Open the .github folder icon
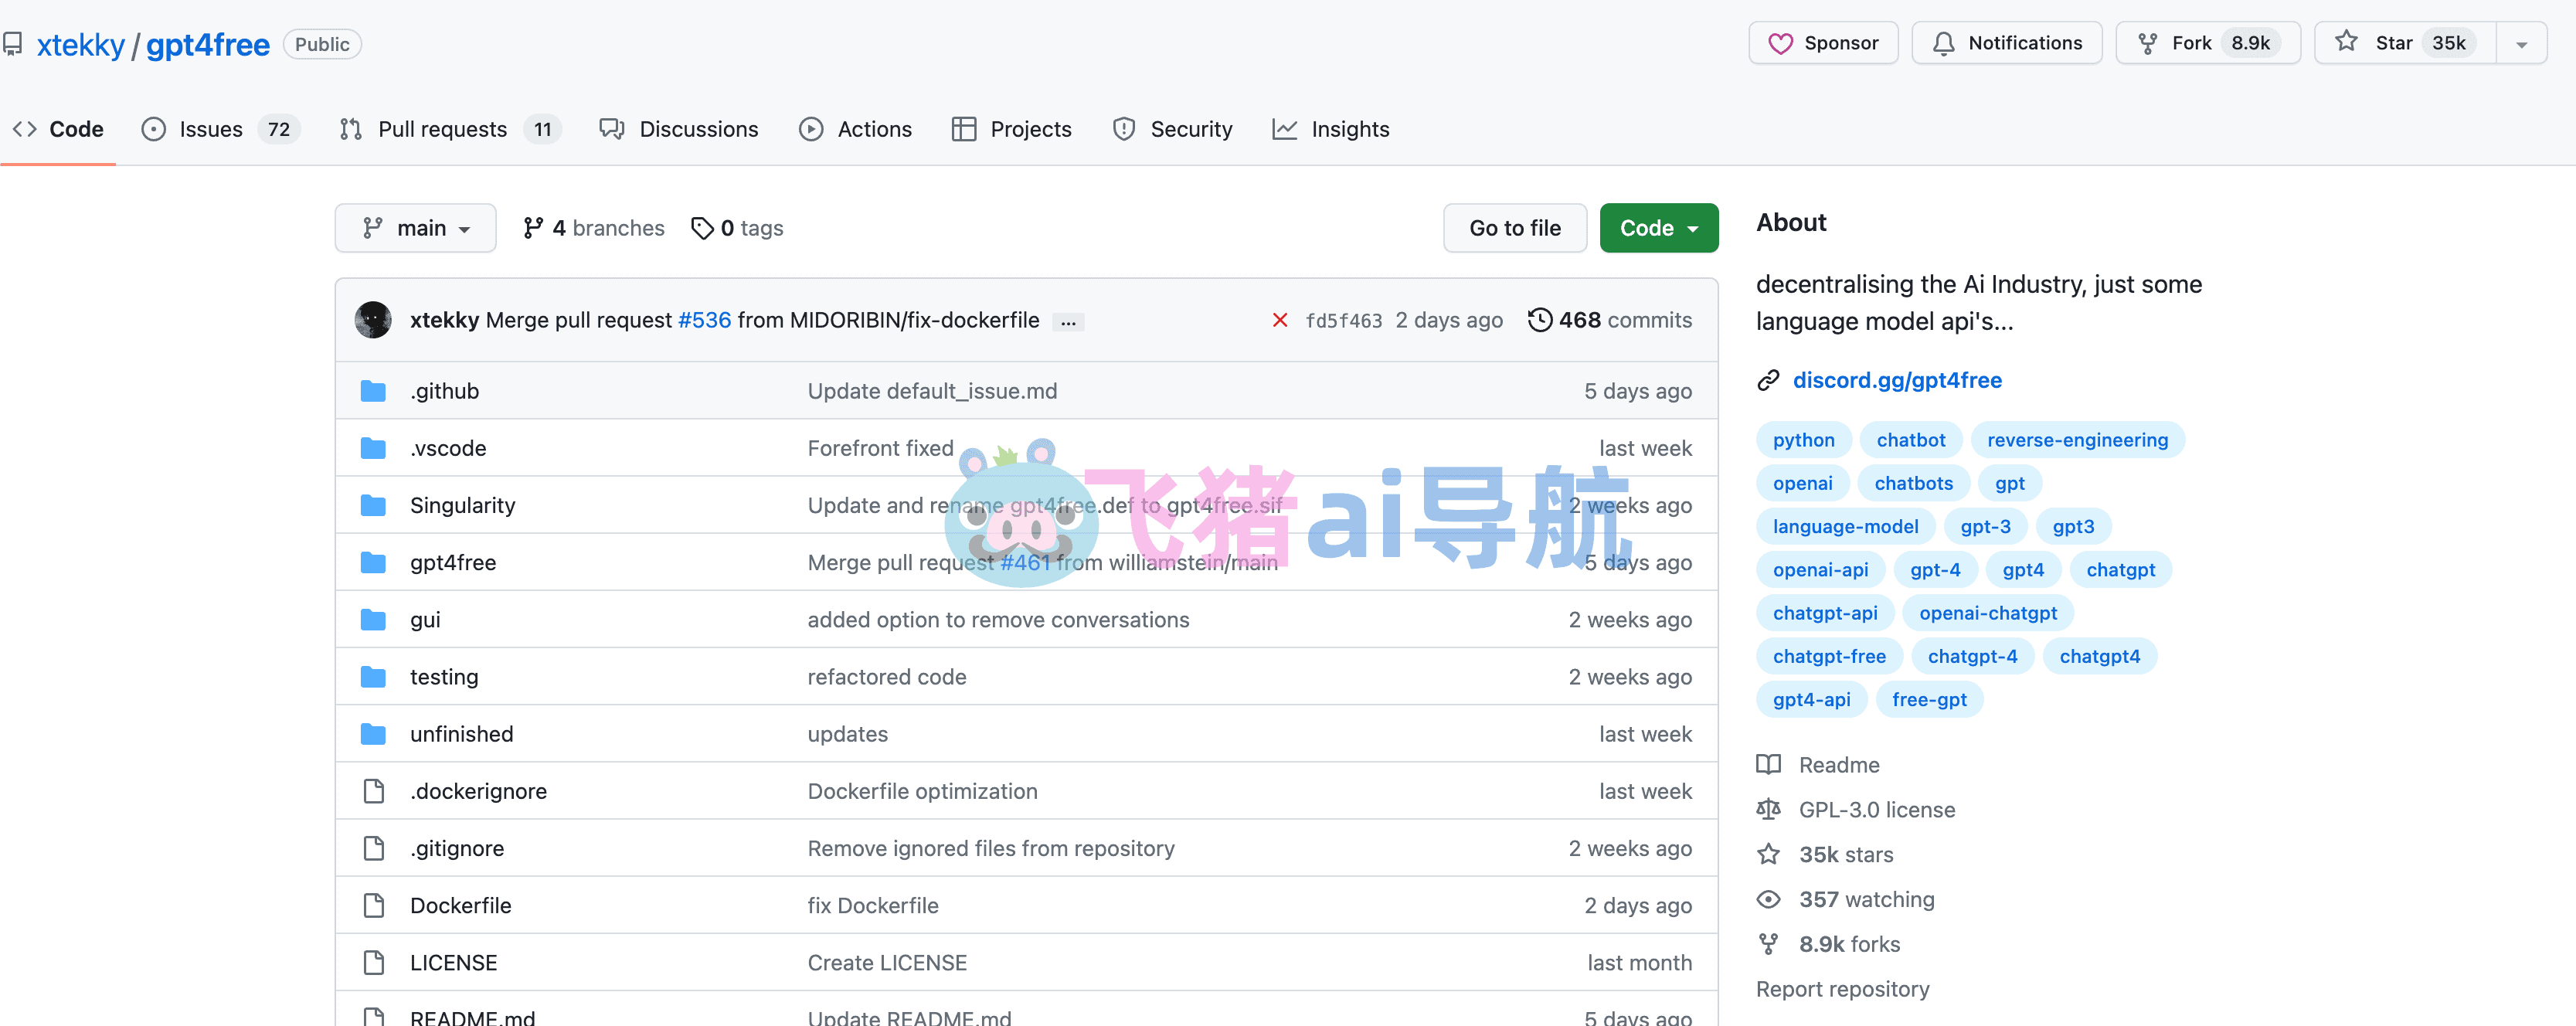Viewport: 2576px width, 1026px height. (x=373, y=391)
